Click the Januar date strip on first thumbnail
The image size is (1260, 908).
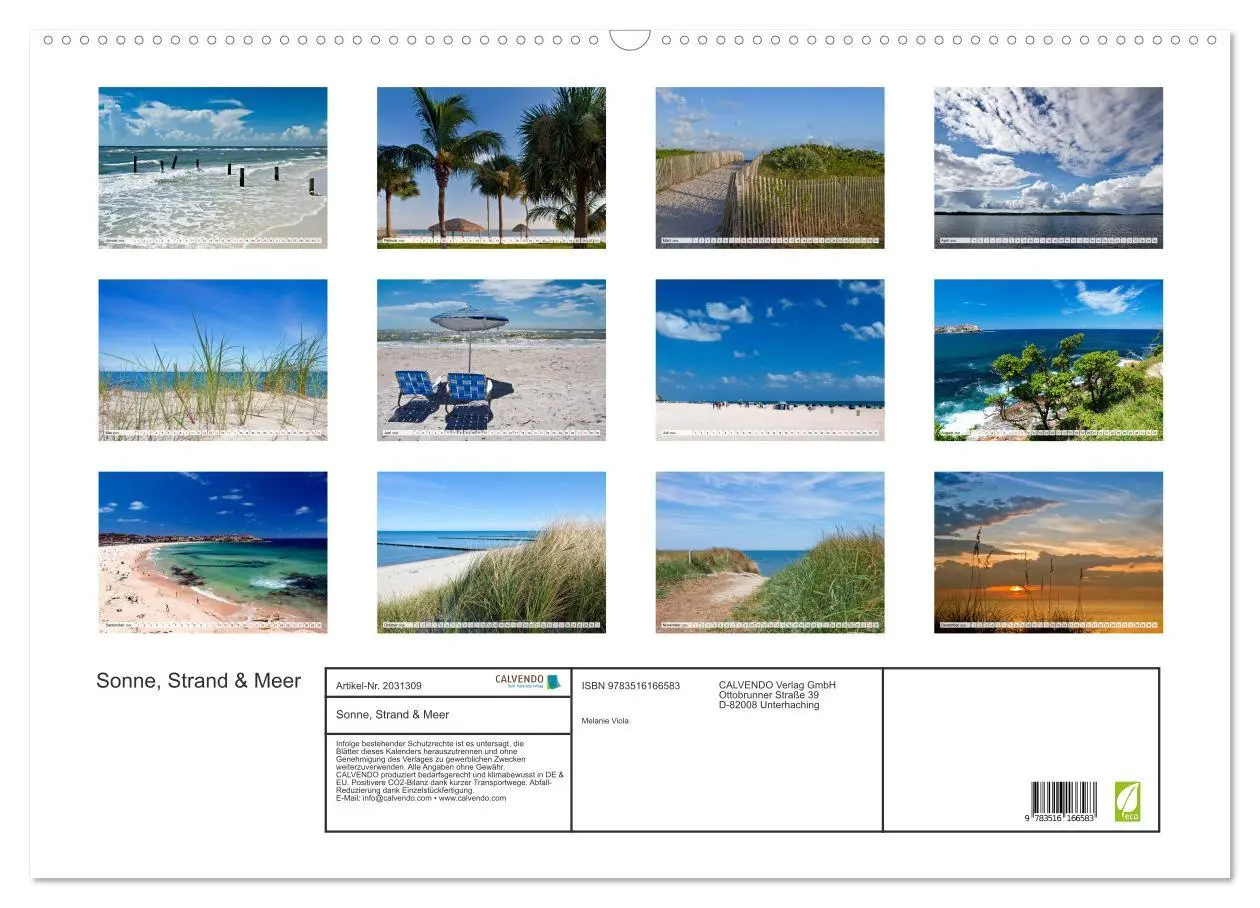tap(212, 240)
